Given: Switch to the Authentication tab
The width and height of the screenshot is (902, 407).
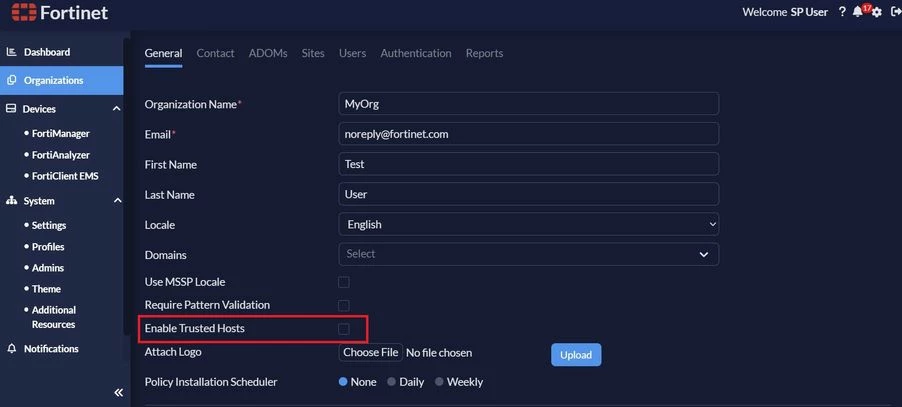Looking at the screenshot, I should [x=416, y=53].
